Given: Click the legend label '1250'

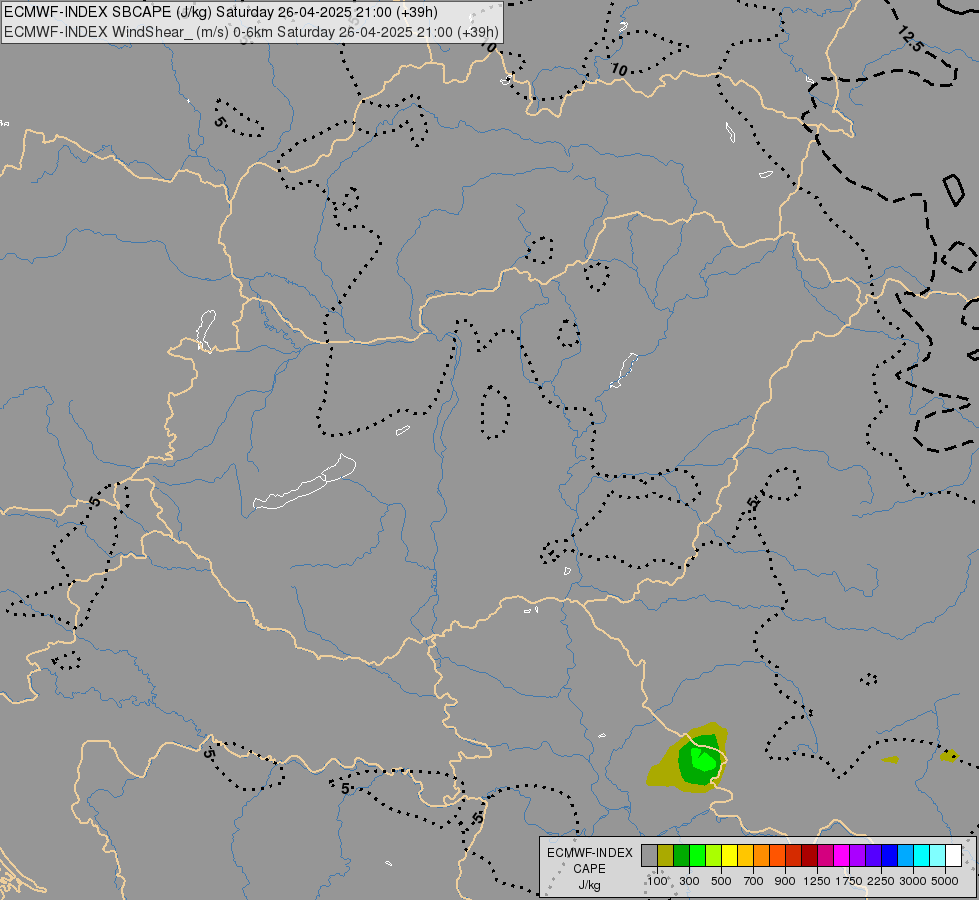Looking at the screenshot, I should 817,881.
